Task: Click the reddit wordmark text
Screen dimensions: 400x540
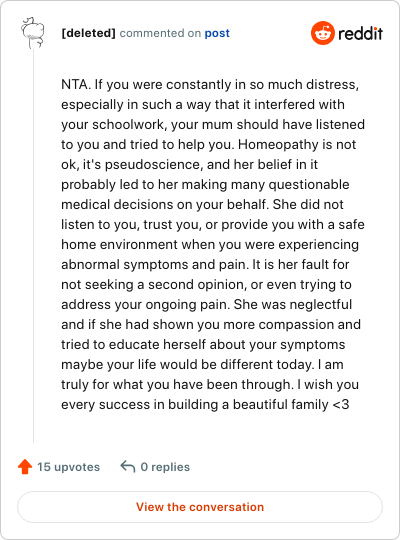Action: click(x=360, y=33)
